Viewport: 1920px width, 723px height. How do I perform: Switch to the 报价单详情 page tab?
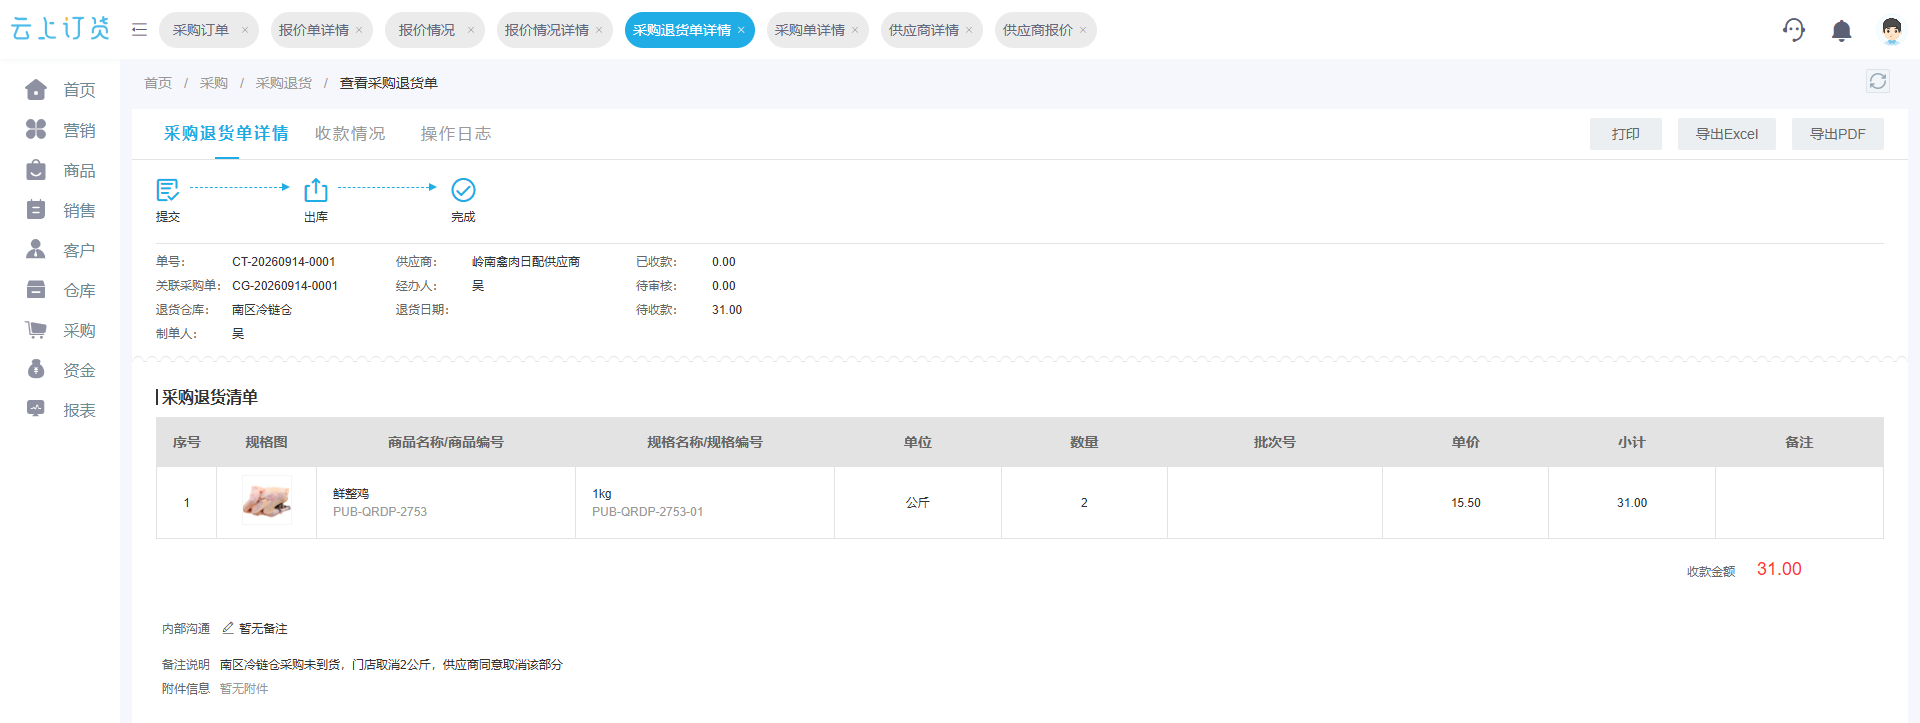(x=314, y=30)
